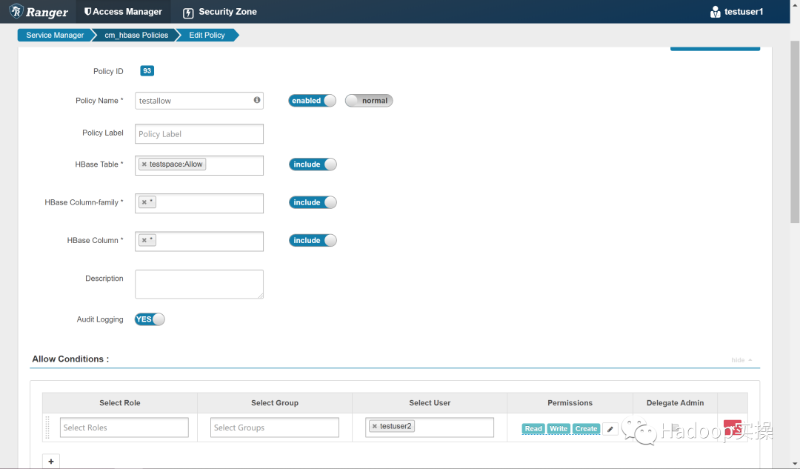The image size is (800, 469).
Task: Open the Access Manager menu
Action: click(x=123, y=12)
